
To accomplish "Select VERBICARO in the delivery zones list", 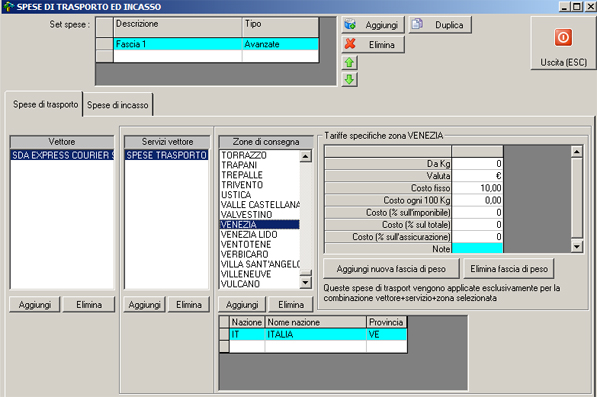I will (x=260, y=254).
